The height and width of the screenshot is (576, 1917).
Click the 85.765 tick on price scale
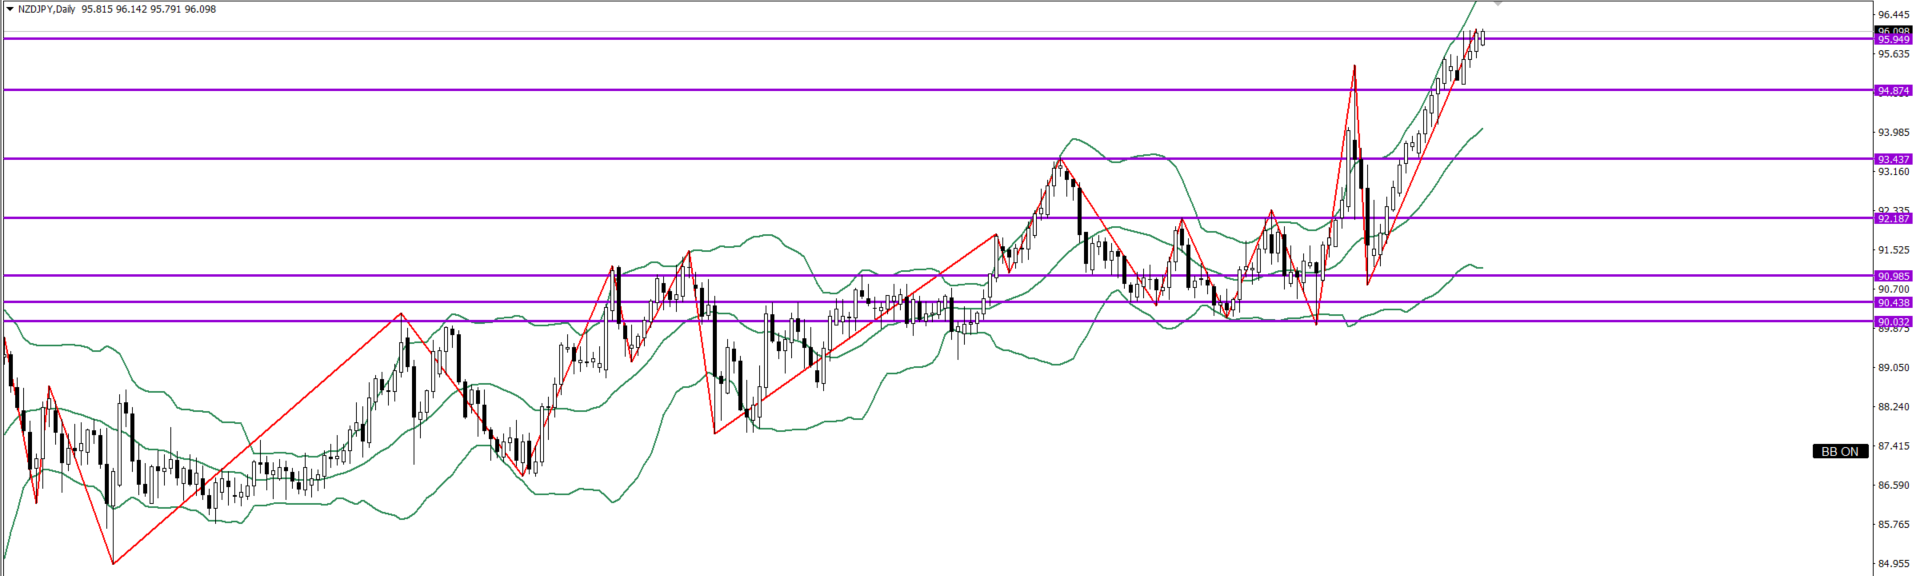tap(1894, 525)
